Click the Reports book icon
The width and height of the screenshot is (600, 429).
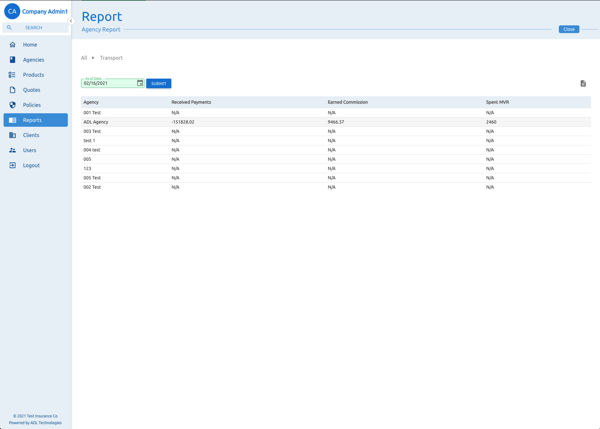click(12, 120)
